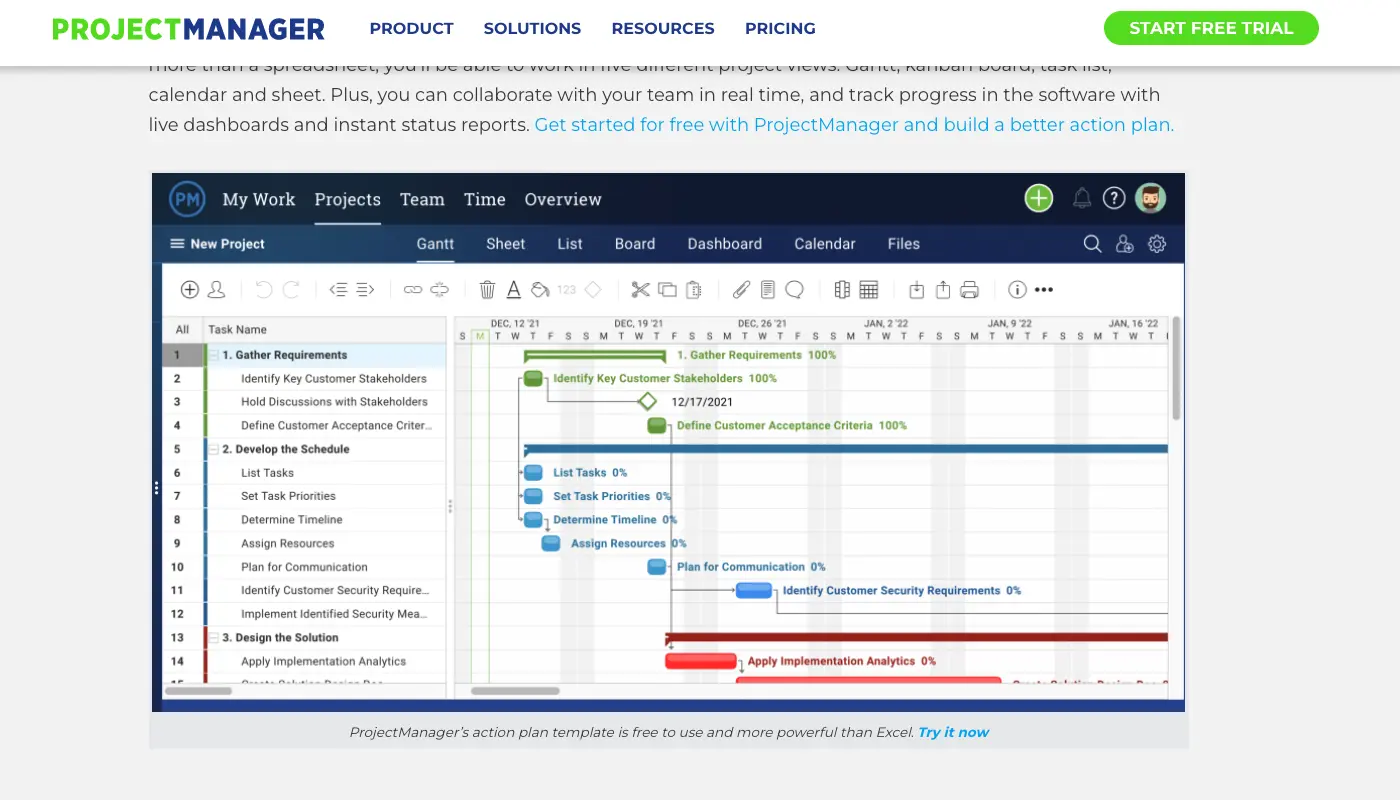Click the paint bucket fill color icon
The width and height of the screenshot is (1400, 800).
(540, 290)
